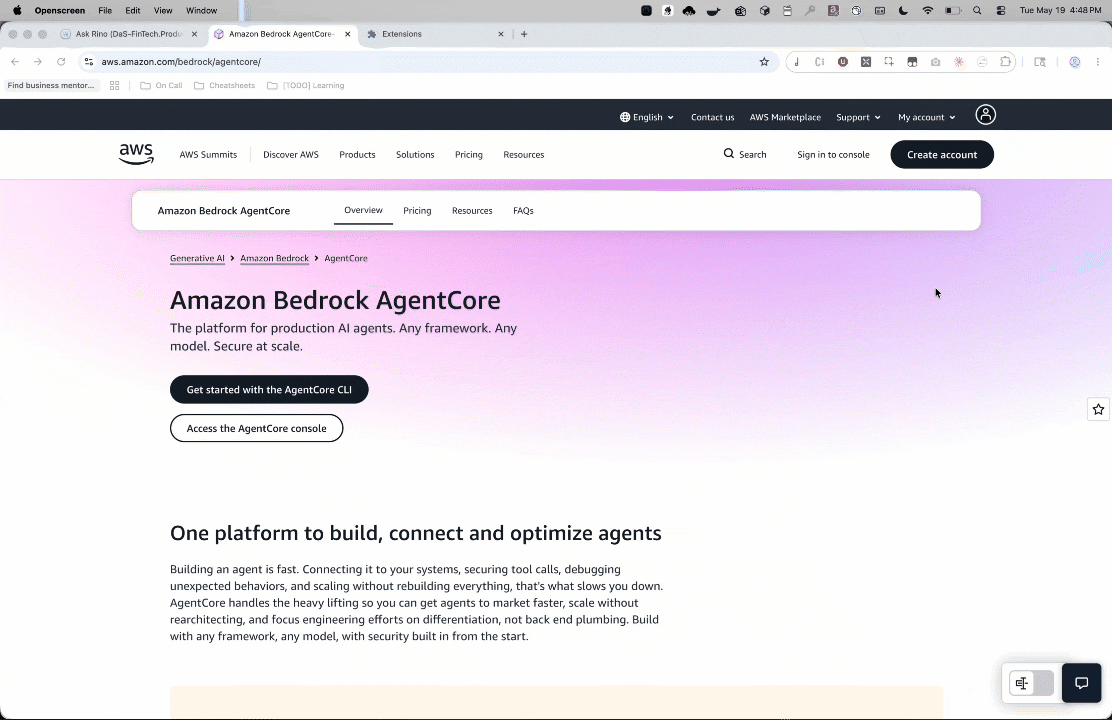The width and height of the screenshot is (1112, 720).
Task: Open the Window menu
Action: pos(201,11)
